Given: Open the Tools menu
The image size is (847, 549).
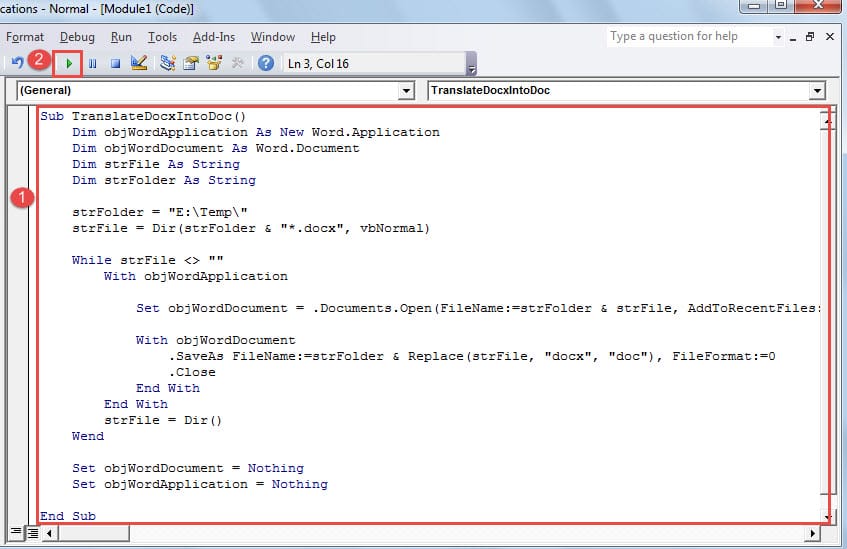Looking at the screenshot, I should (x=162, y=37).
